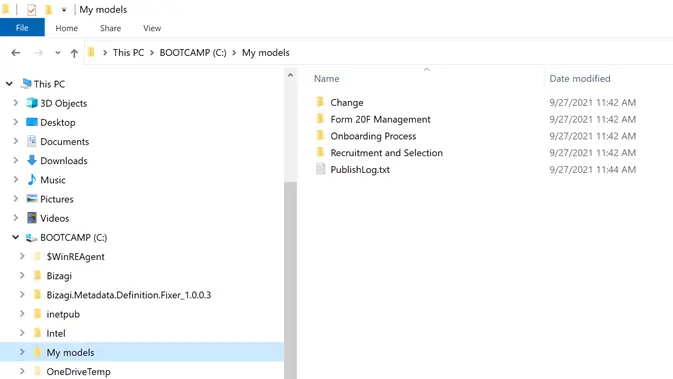Open chevron after This PC in address bar
The image size is (673, 379).
152,53
